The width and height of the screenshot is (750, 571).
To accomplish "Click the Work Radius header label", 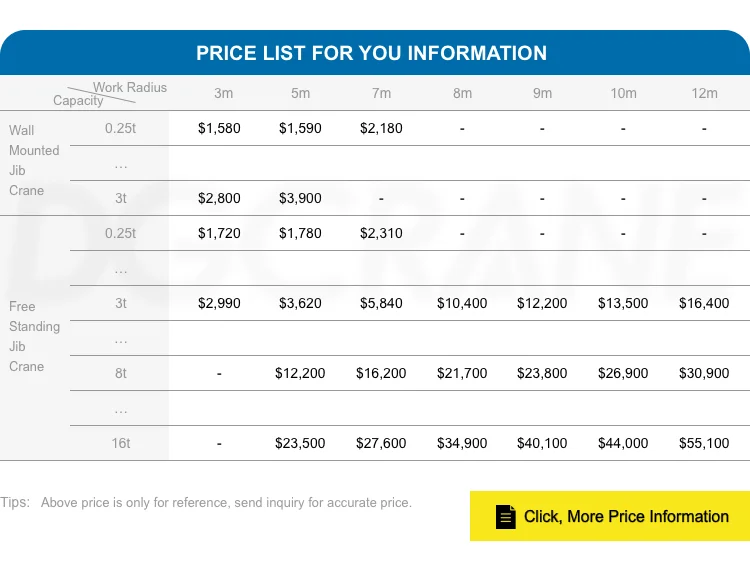I will coord(130,88).
